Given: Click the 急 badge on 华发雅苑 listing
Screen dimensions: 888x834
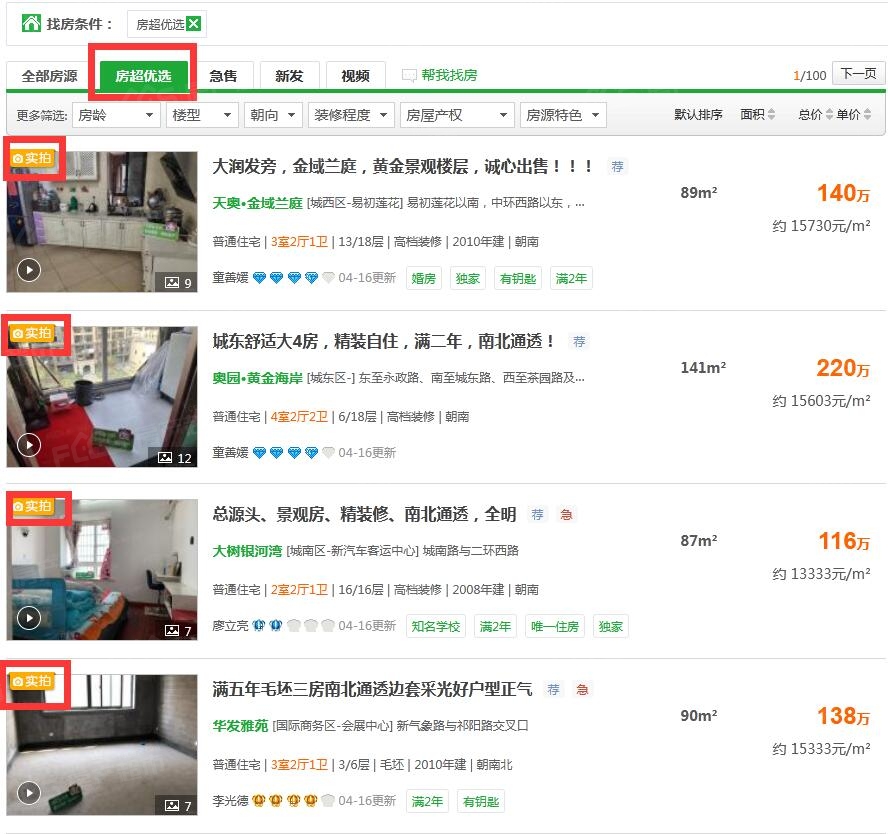Looking at the screenshot, I should point(582,689).
